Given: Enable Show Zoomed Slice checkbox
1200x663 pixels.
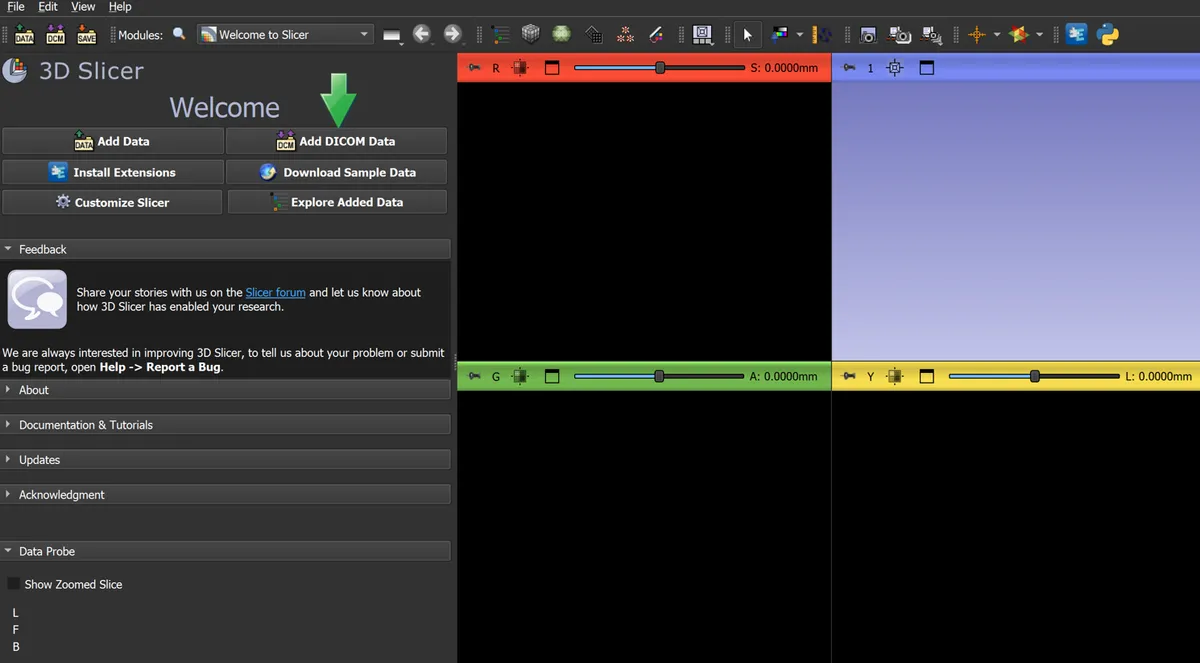Looking at the screenshot, I should click(13, 584).
